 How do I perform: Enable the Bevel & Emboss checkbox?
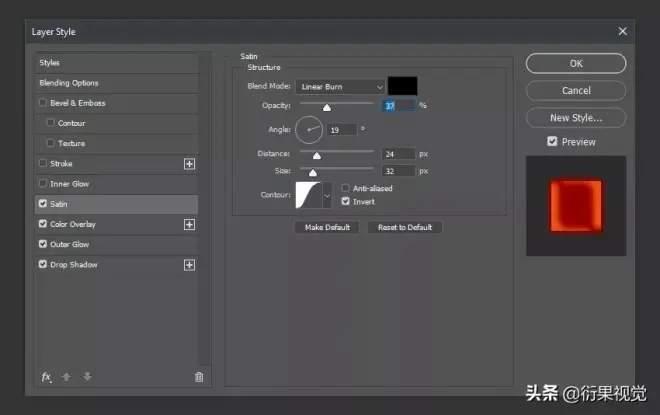[x=43, y=102]
